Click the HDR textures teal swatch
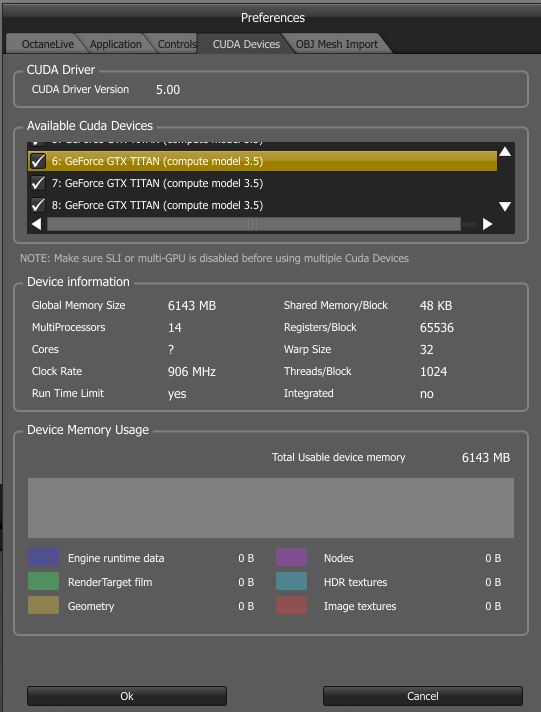The height and width of the screenshot is (712, 541). (x=292, y=581)
